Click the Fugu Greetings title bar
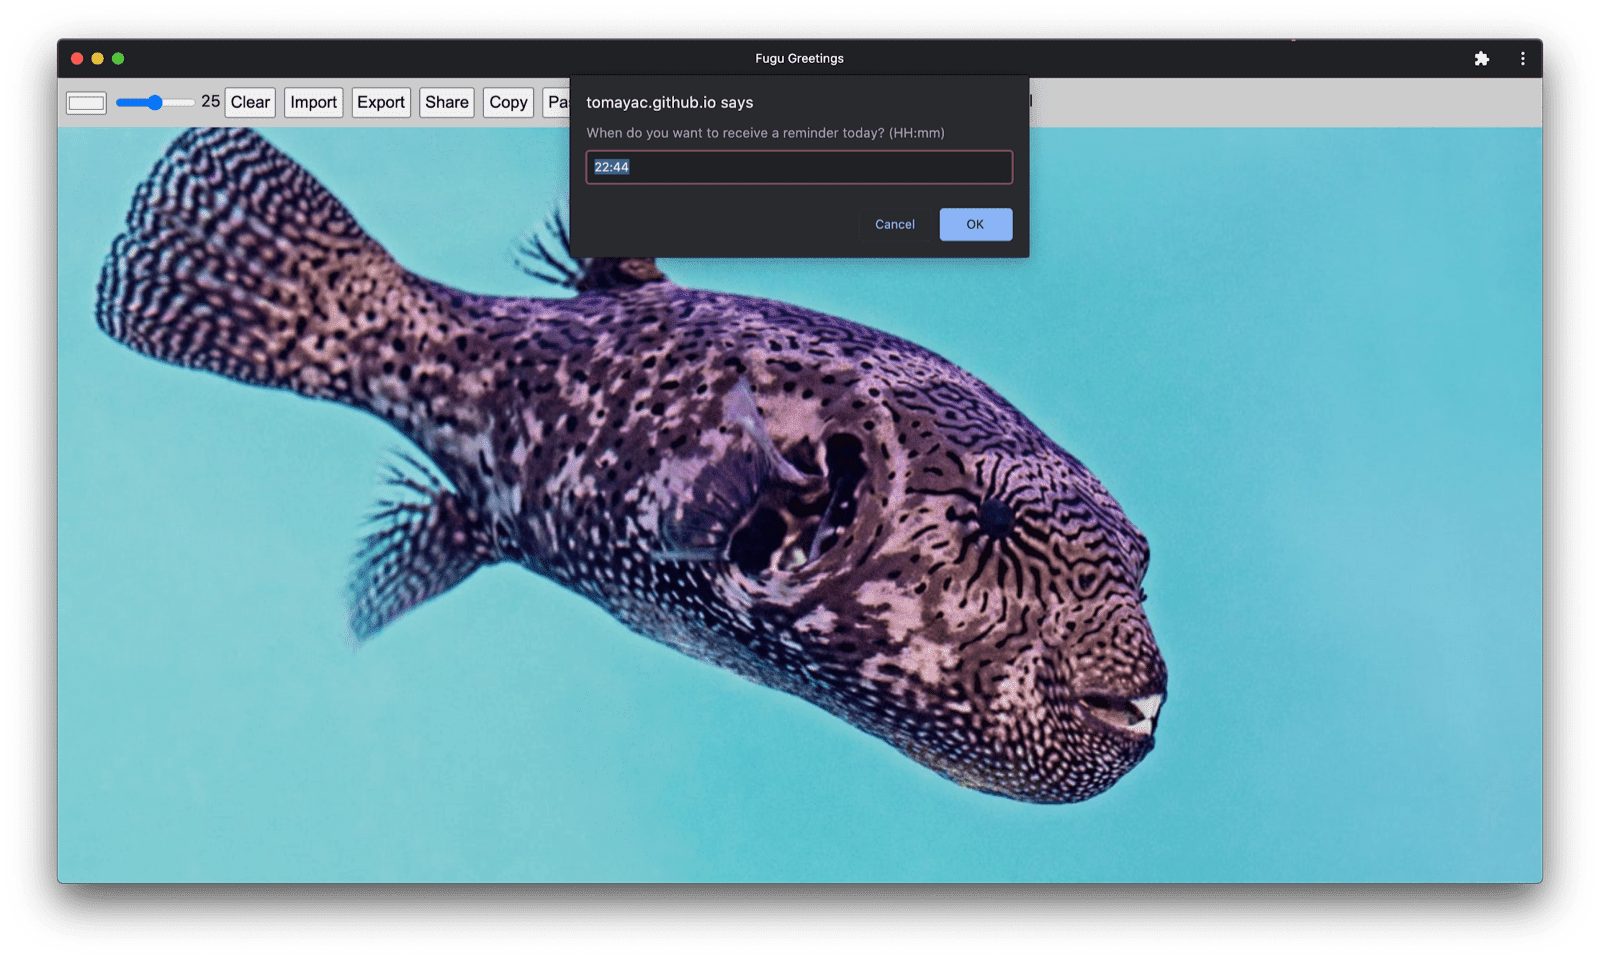The height and width of the screenshot is (959, 1600). point(799,58)
